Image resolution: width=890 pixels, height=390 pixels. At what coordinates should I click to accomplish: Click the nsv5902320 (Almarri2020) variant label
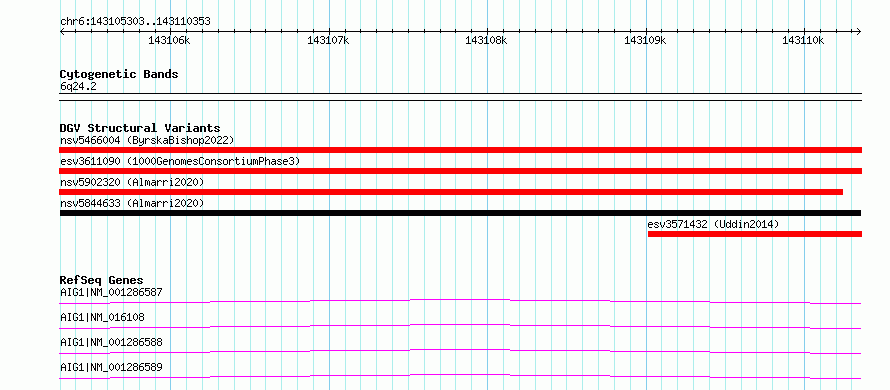(x=132, y=182)
